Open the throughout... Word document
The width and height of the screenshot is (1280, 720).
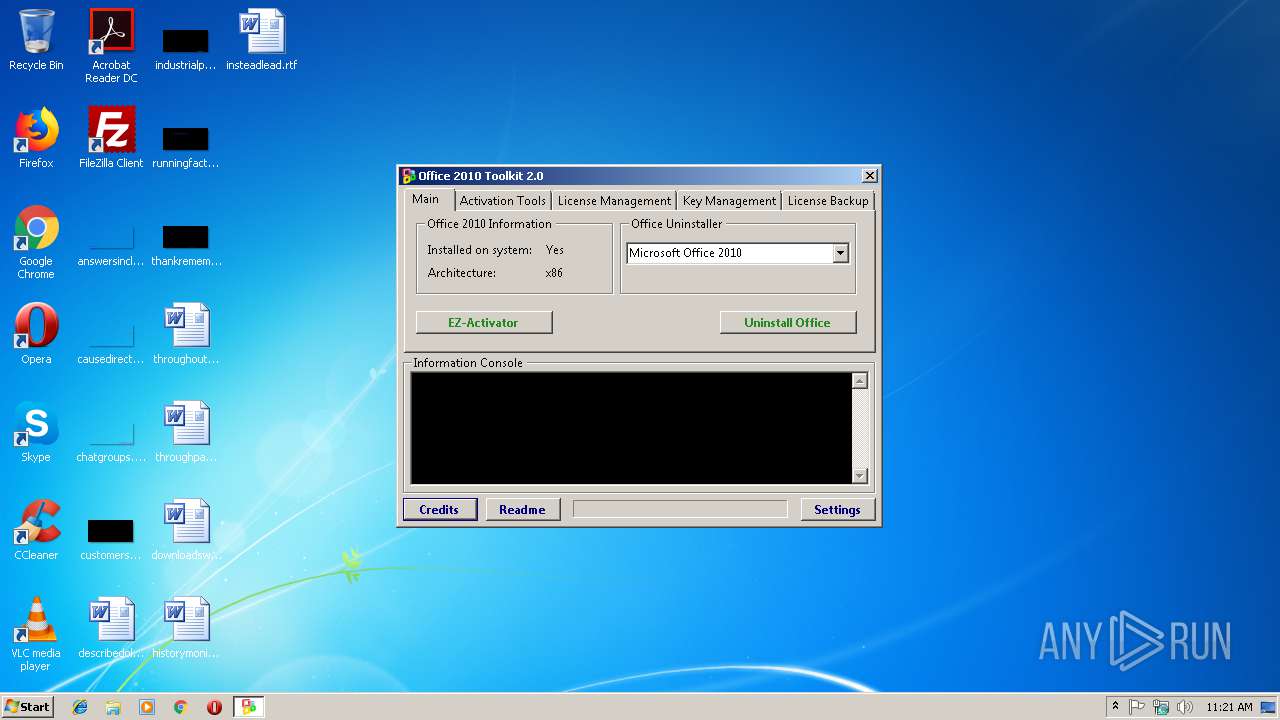(186, 334)
